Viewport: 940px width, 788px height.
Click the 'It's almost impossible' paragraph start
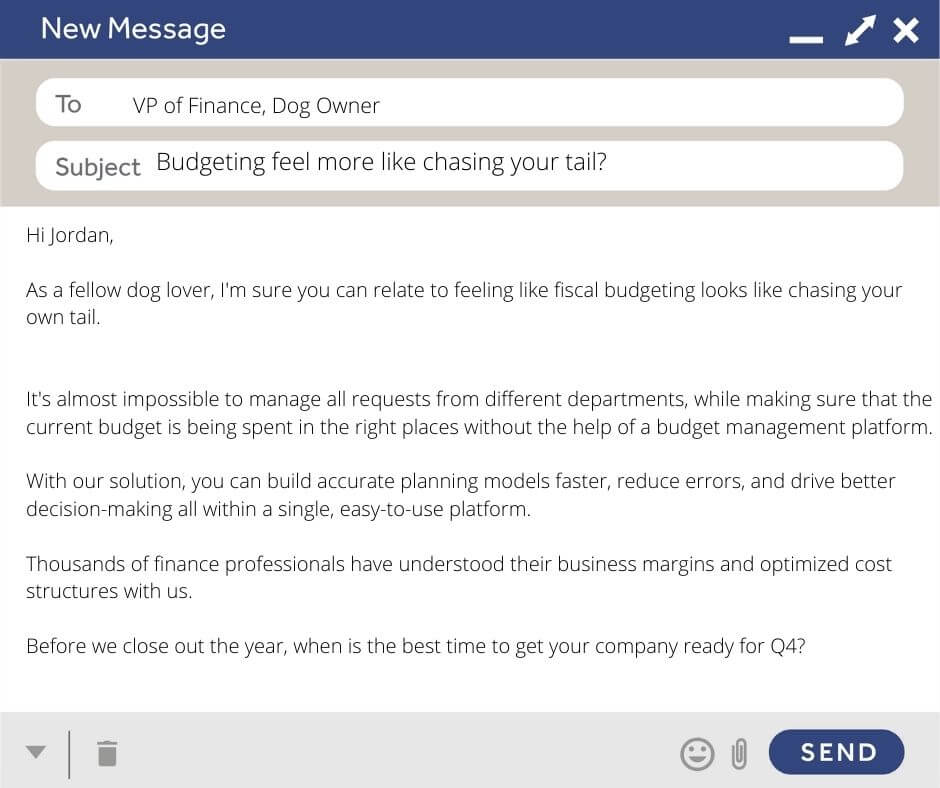[120, 399]
